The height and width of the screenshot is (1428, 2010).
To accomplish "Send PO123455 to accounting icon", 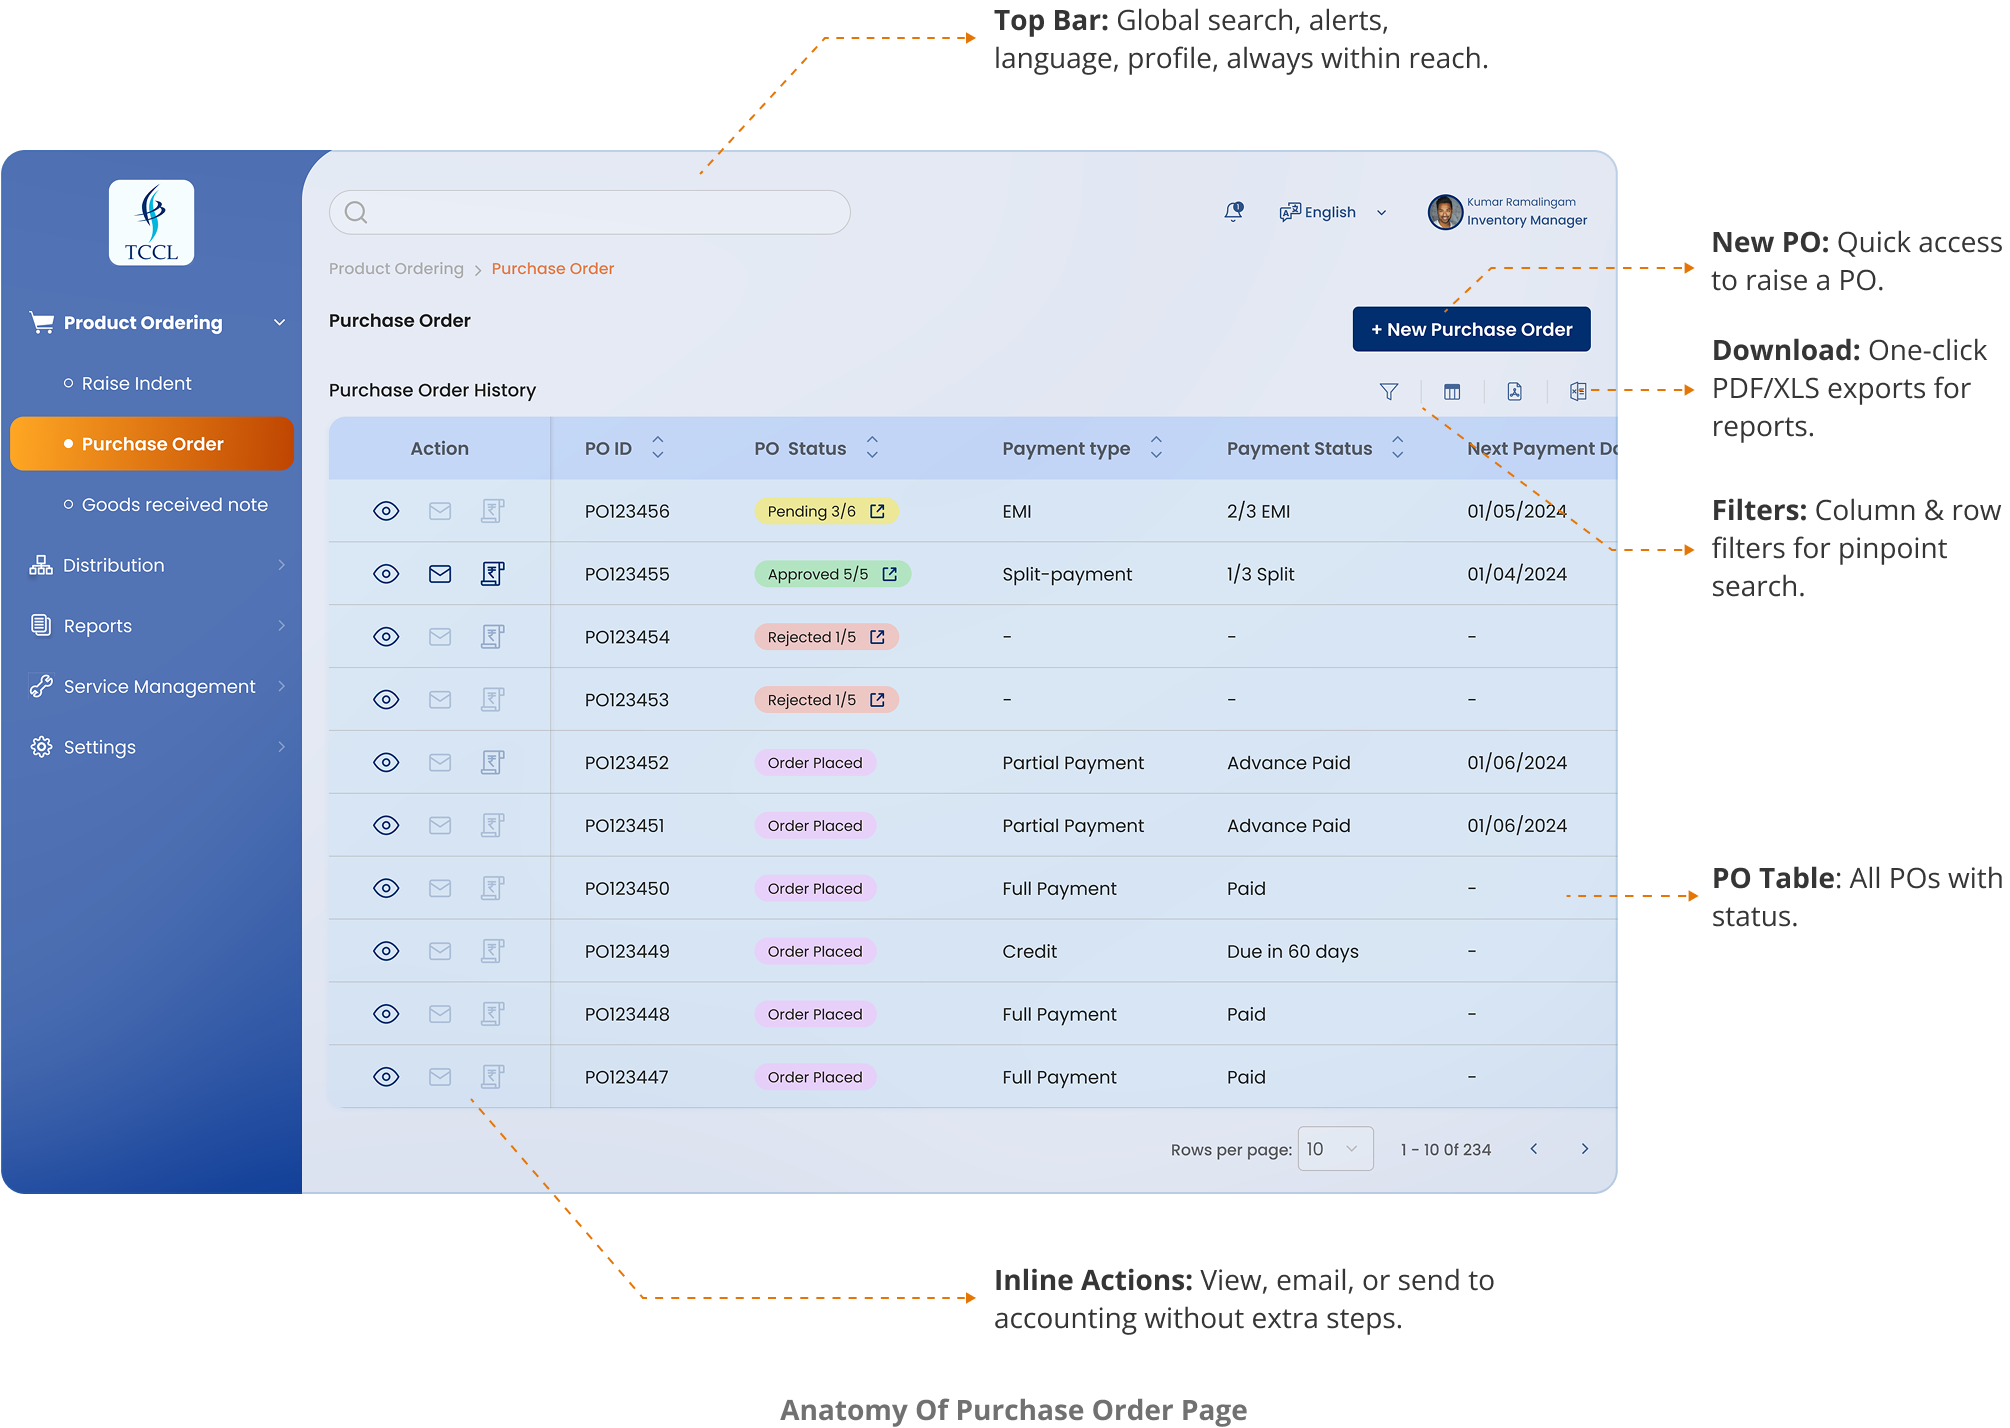I will point(492,574).
